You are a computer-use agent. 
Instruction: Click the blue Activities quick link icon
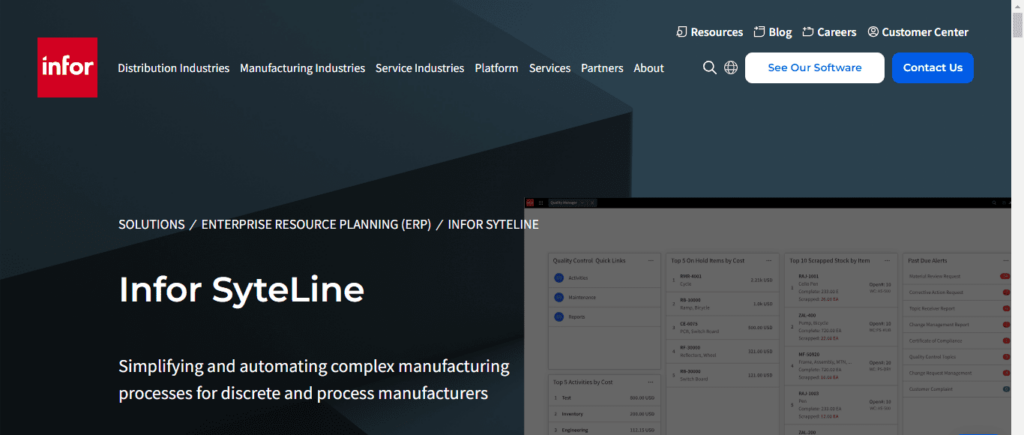tap(558, 278)
